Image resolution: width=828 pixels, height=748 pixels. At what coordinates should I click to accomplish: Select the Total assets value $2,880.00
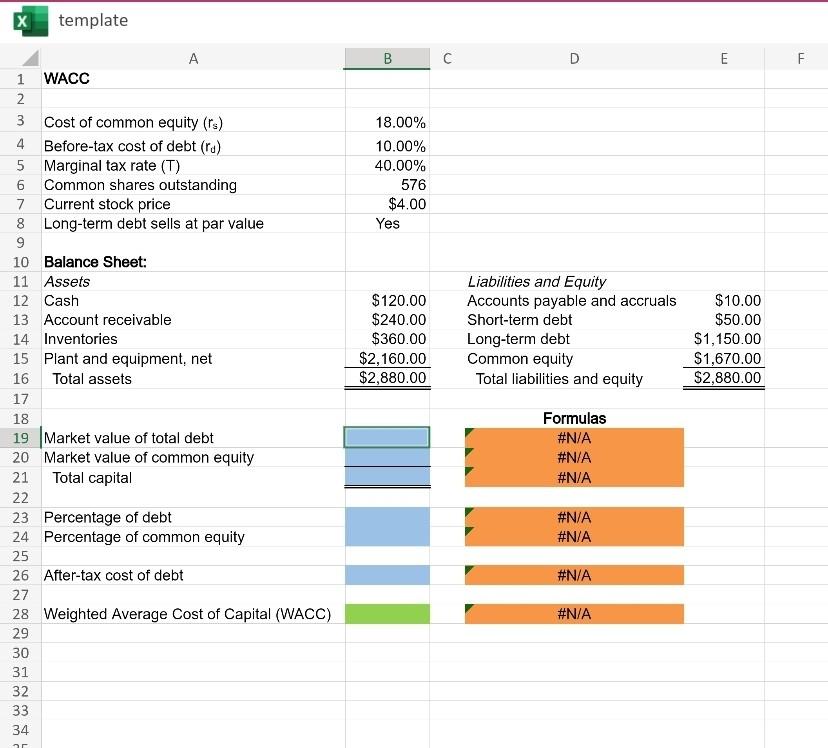click(387, 378)
